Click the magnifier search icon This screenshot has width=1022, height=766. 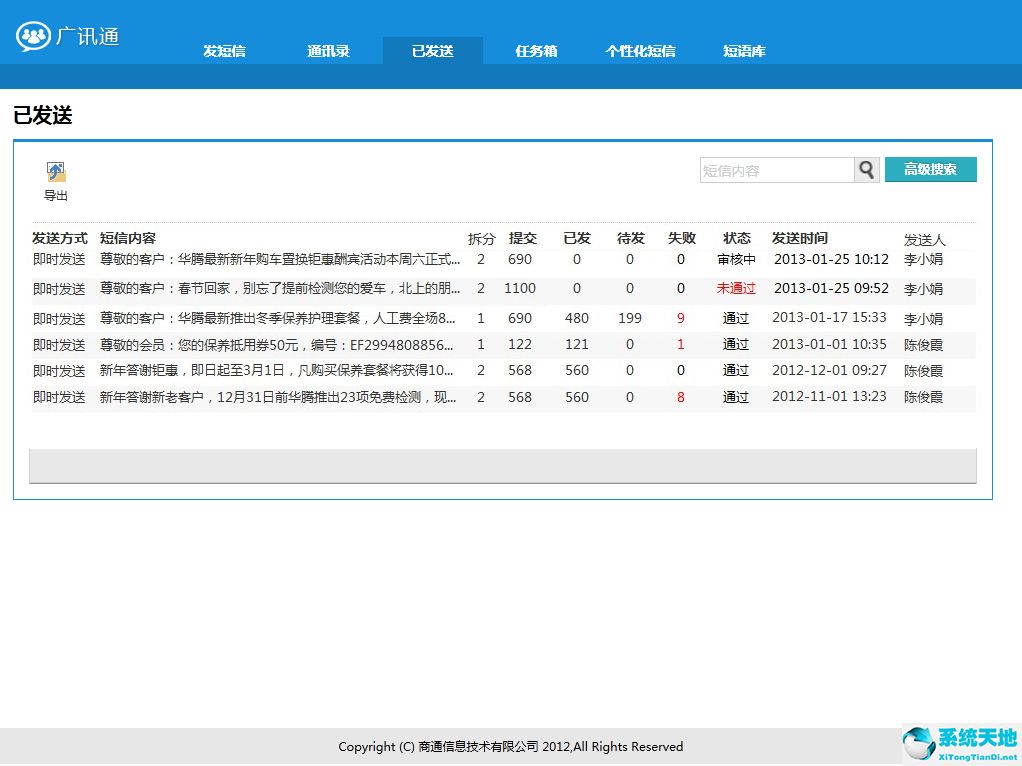click(866, 170)
